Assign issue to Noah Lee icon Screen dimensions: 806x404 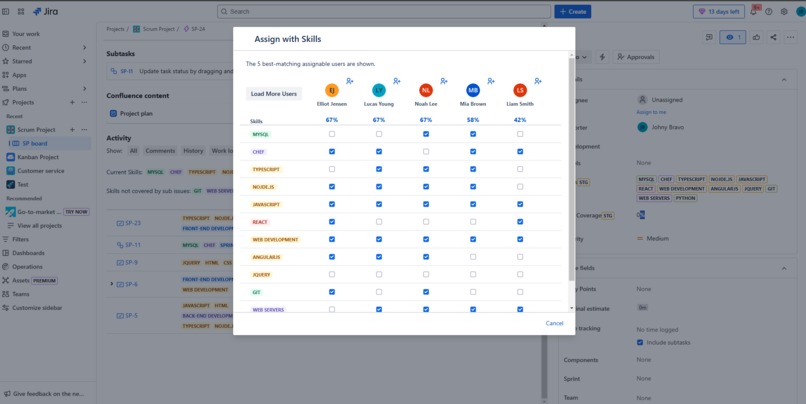point(444,81)
